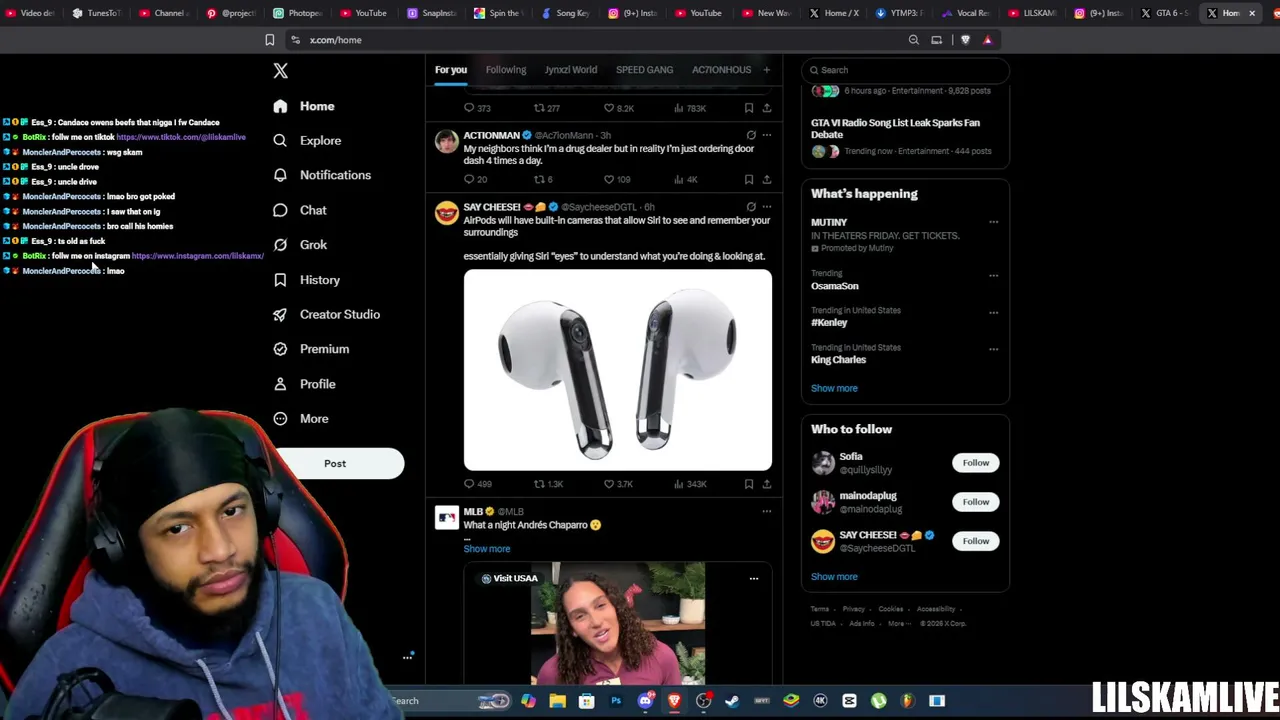Viewport: 1280px width, 720px height.
Task: Click the zoom icon in the address bar
Action: click(913, 40)
